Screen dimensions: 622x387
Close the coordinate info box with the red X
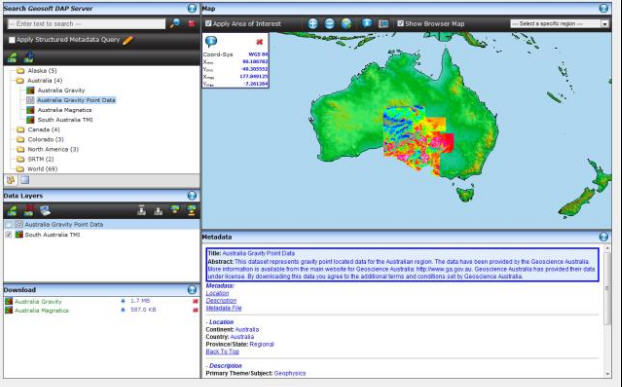coord(259,42)
